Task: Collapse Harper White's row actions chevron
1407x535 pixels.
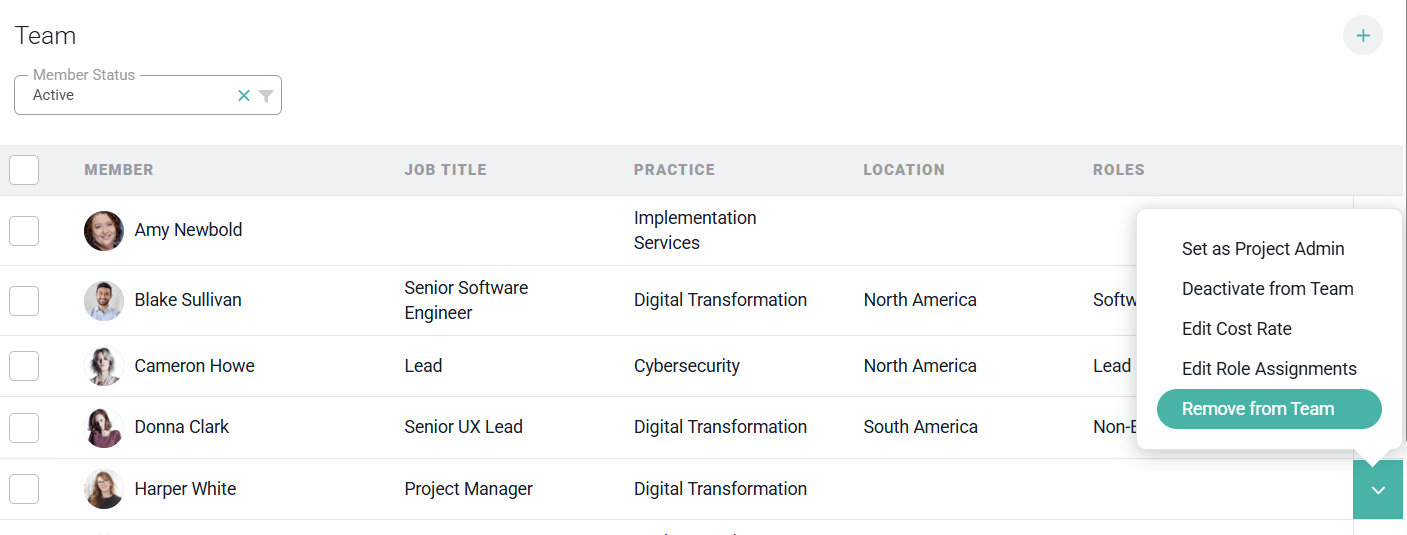Action: coord(1378,490)
